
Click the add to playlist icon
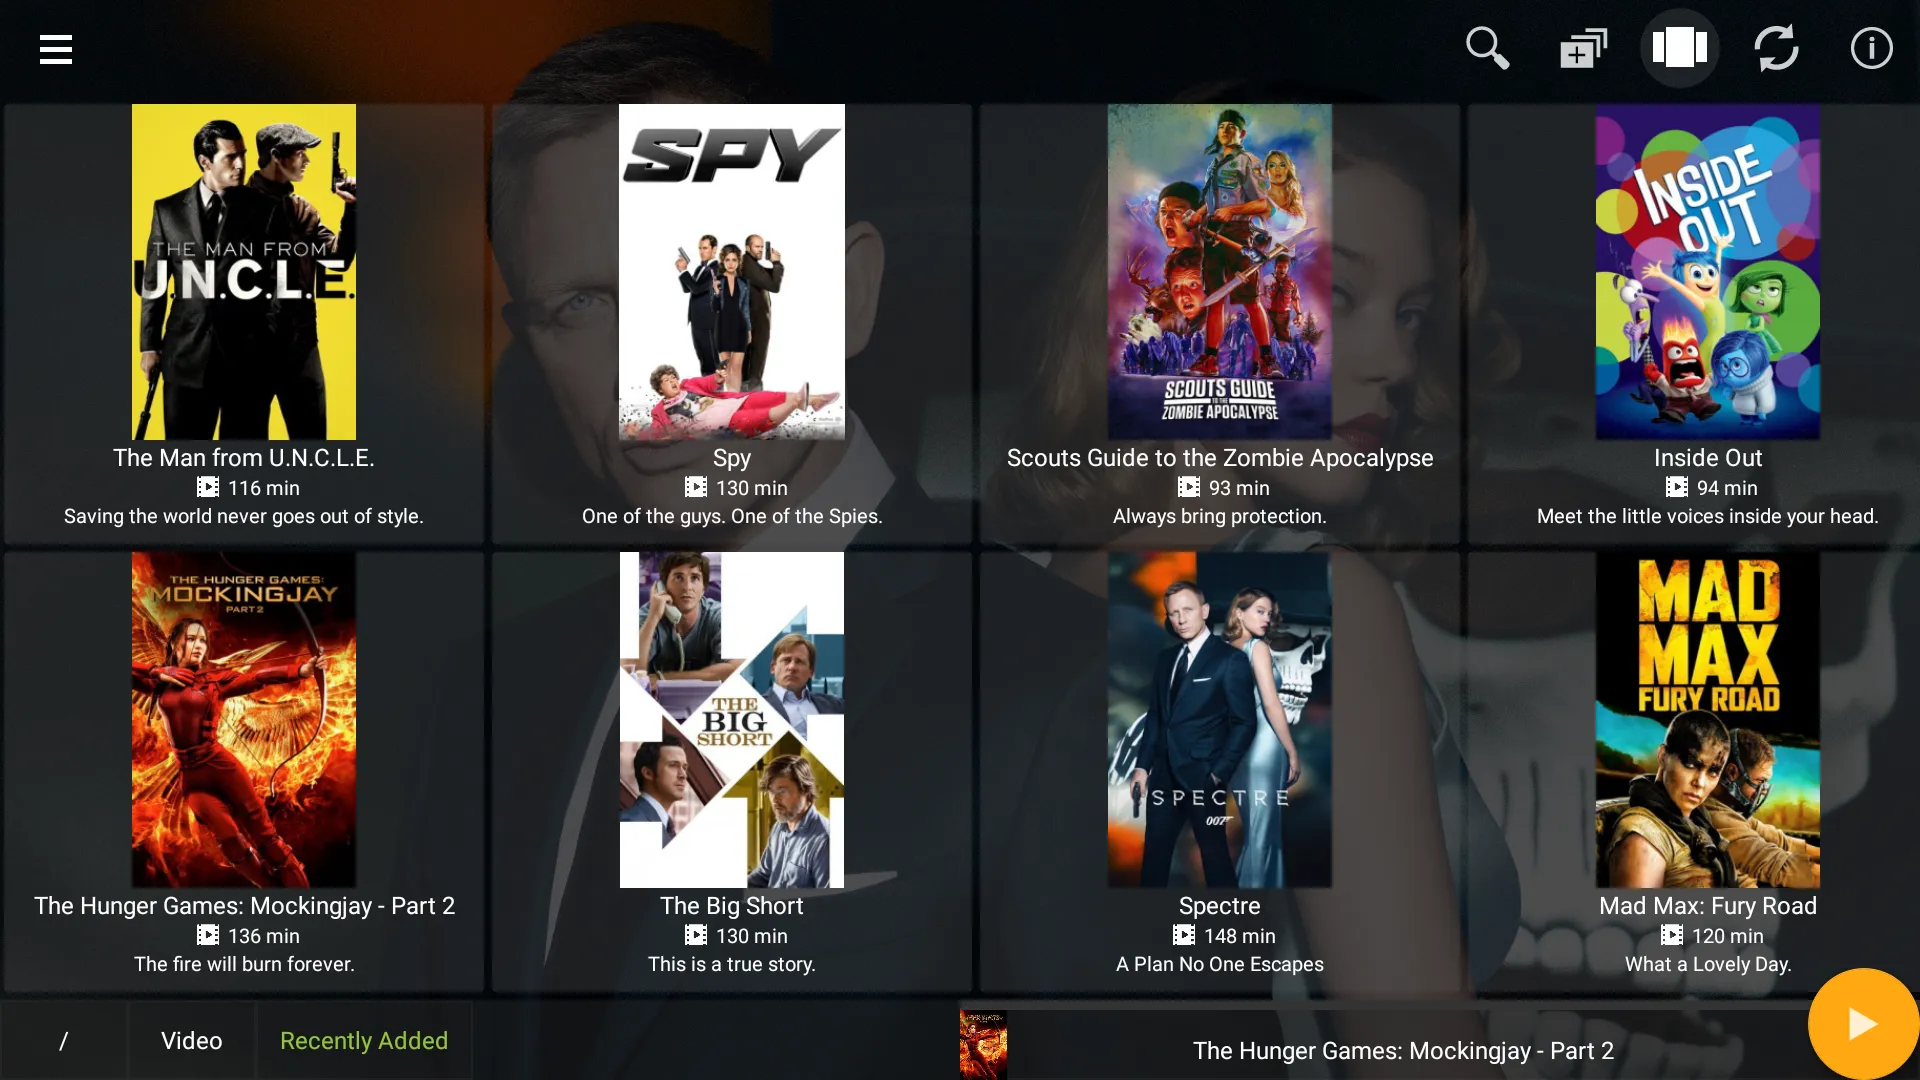(1582, 47)
